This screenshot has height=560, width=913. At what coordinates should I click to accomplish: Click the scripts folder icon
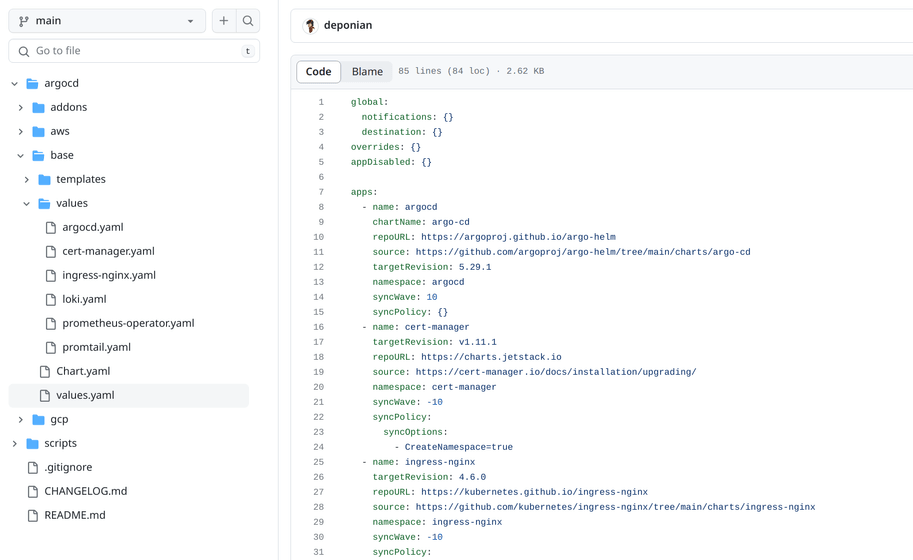tap(33, 444)
